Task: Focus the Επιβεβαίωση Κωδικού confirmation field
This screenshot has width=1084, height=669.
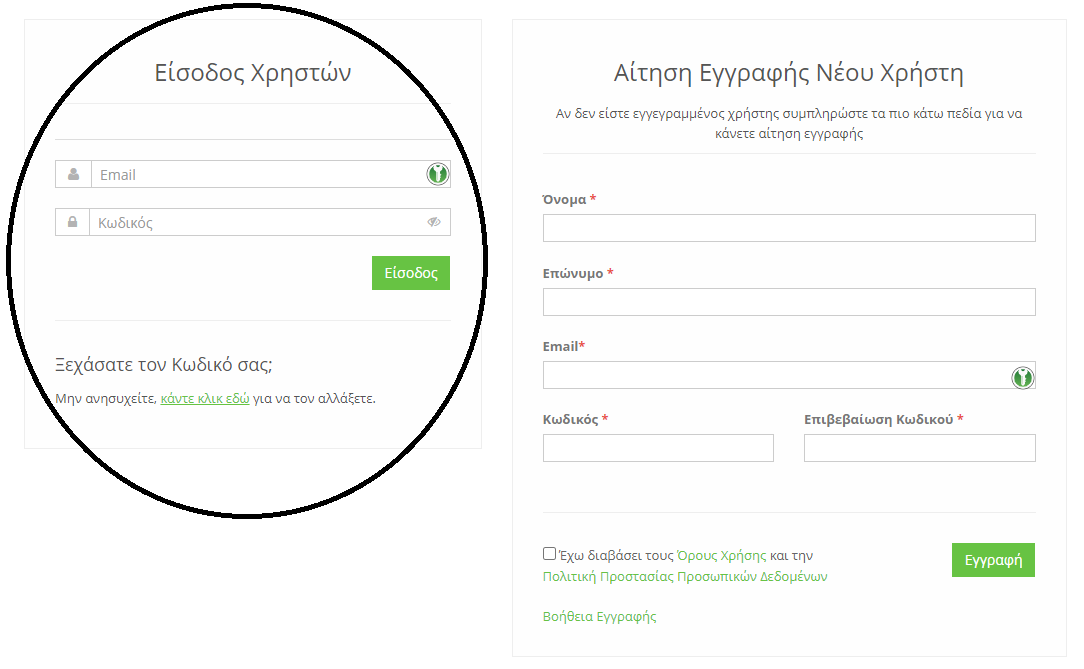Action: pyautogui.click(x=919, y=447)
